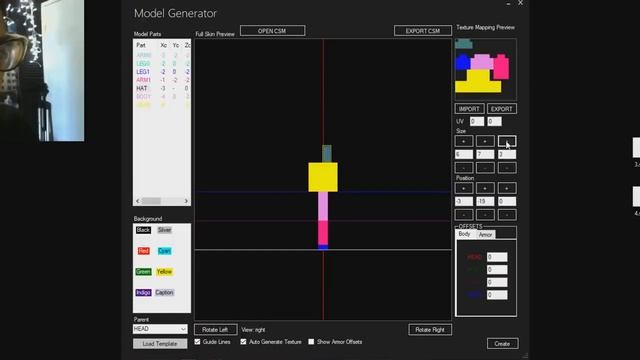This screenshot has width=640, height=360.
Task: Click the EXPORT CSM button
Action: [x=422, y=31]
